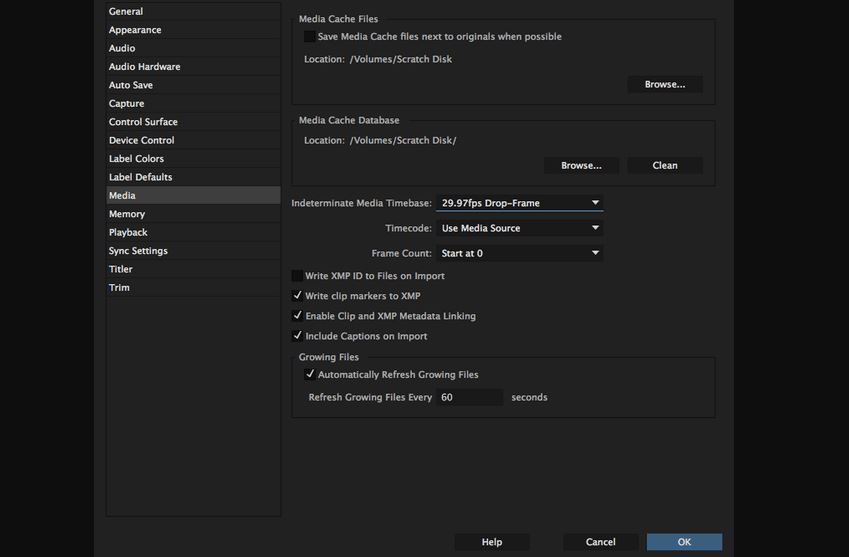Confirm preferences with OK

[684, 542]
